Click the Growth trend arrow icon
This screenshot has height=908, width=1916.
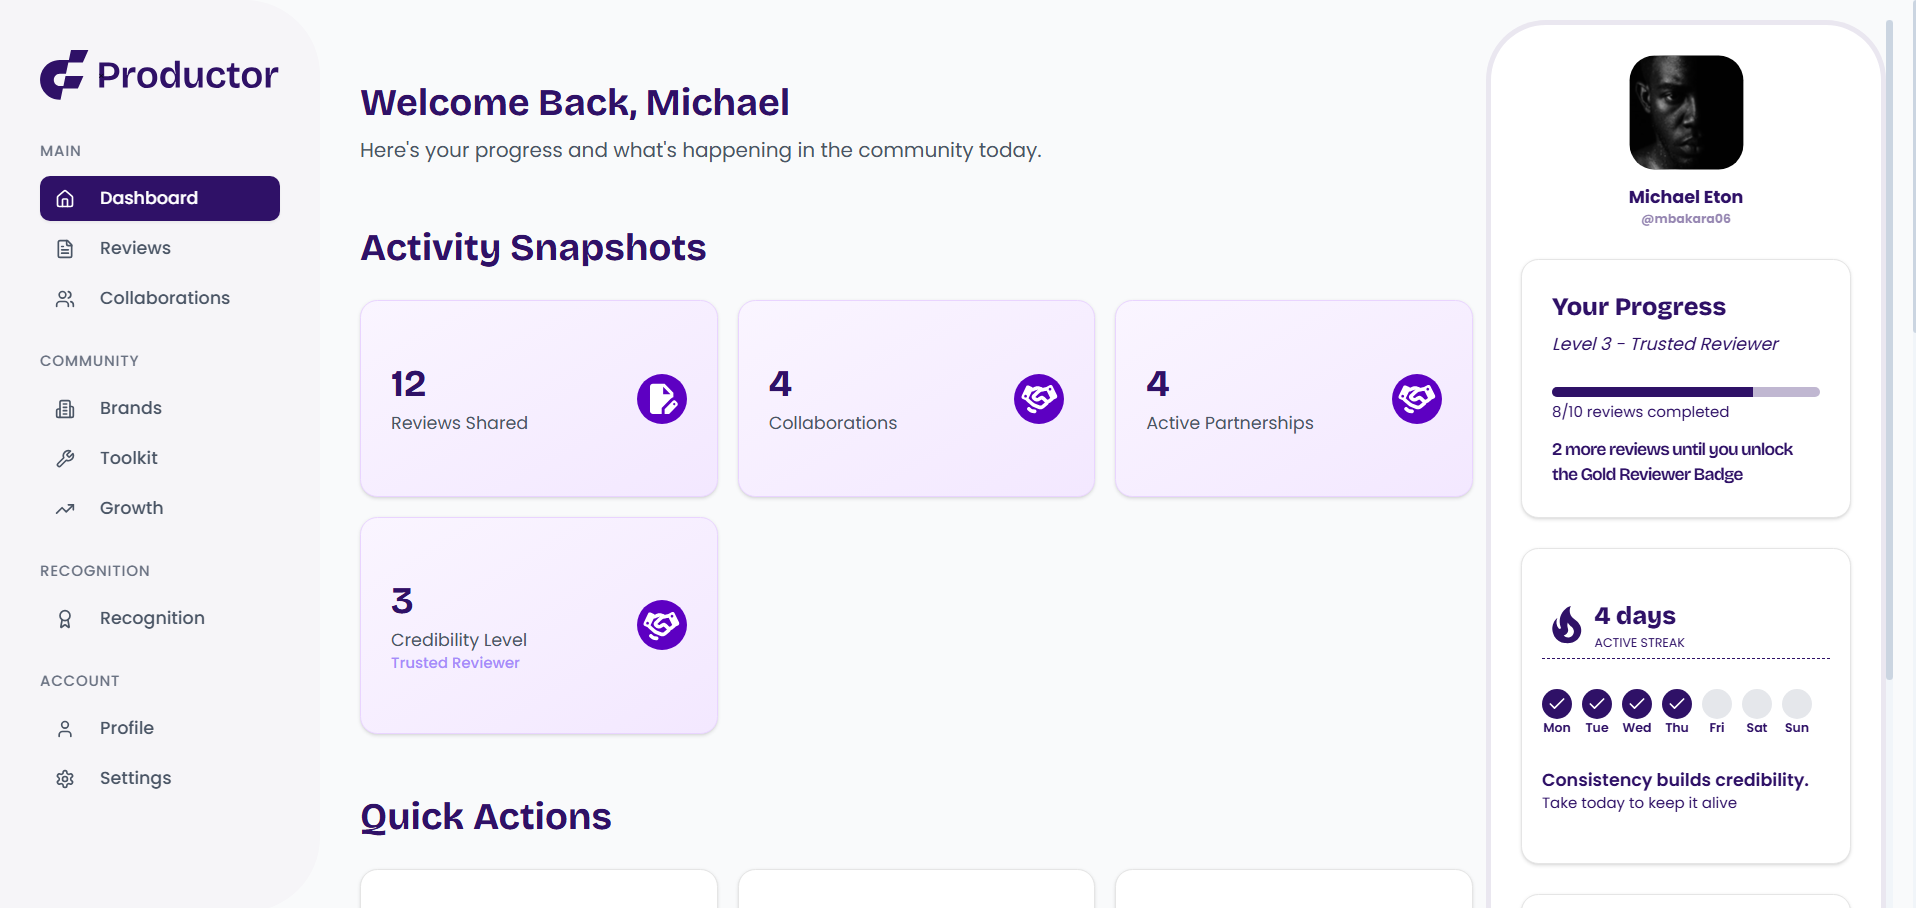[x=65, y=509]
